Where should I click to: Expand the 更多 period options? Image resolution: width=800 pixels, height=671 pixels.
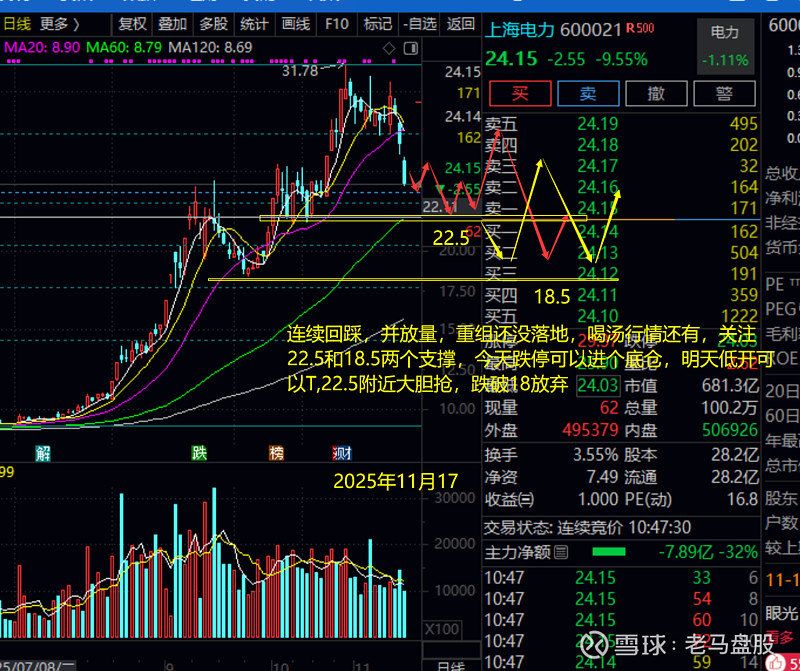[x=60, y=24]
